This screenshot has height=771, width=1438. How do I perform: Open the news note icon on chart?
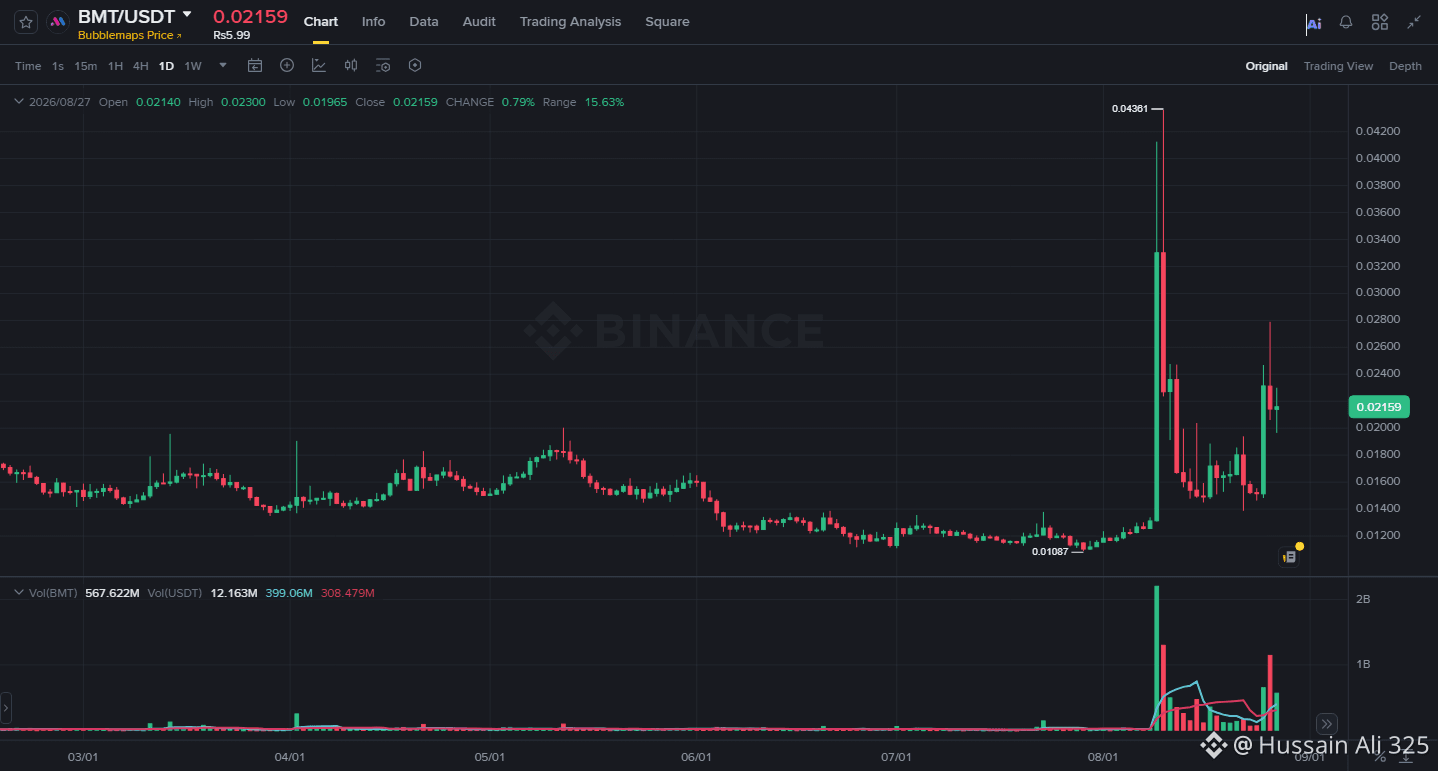(1290, 556)
